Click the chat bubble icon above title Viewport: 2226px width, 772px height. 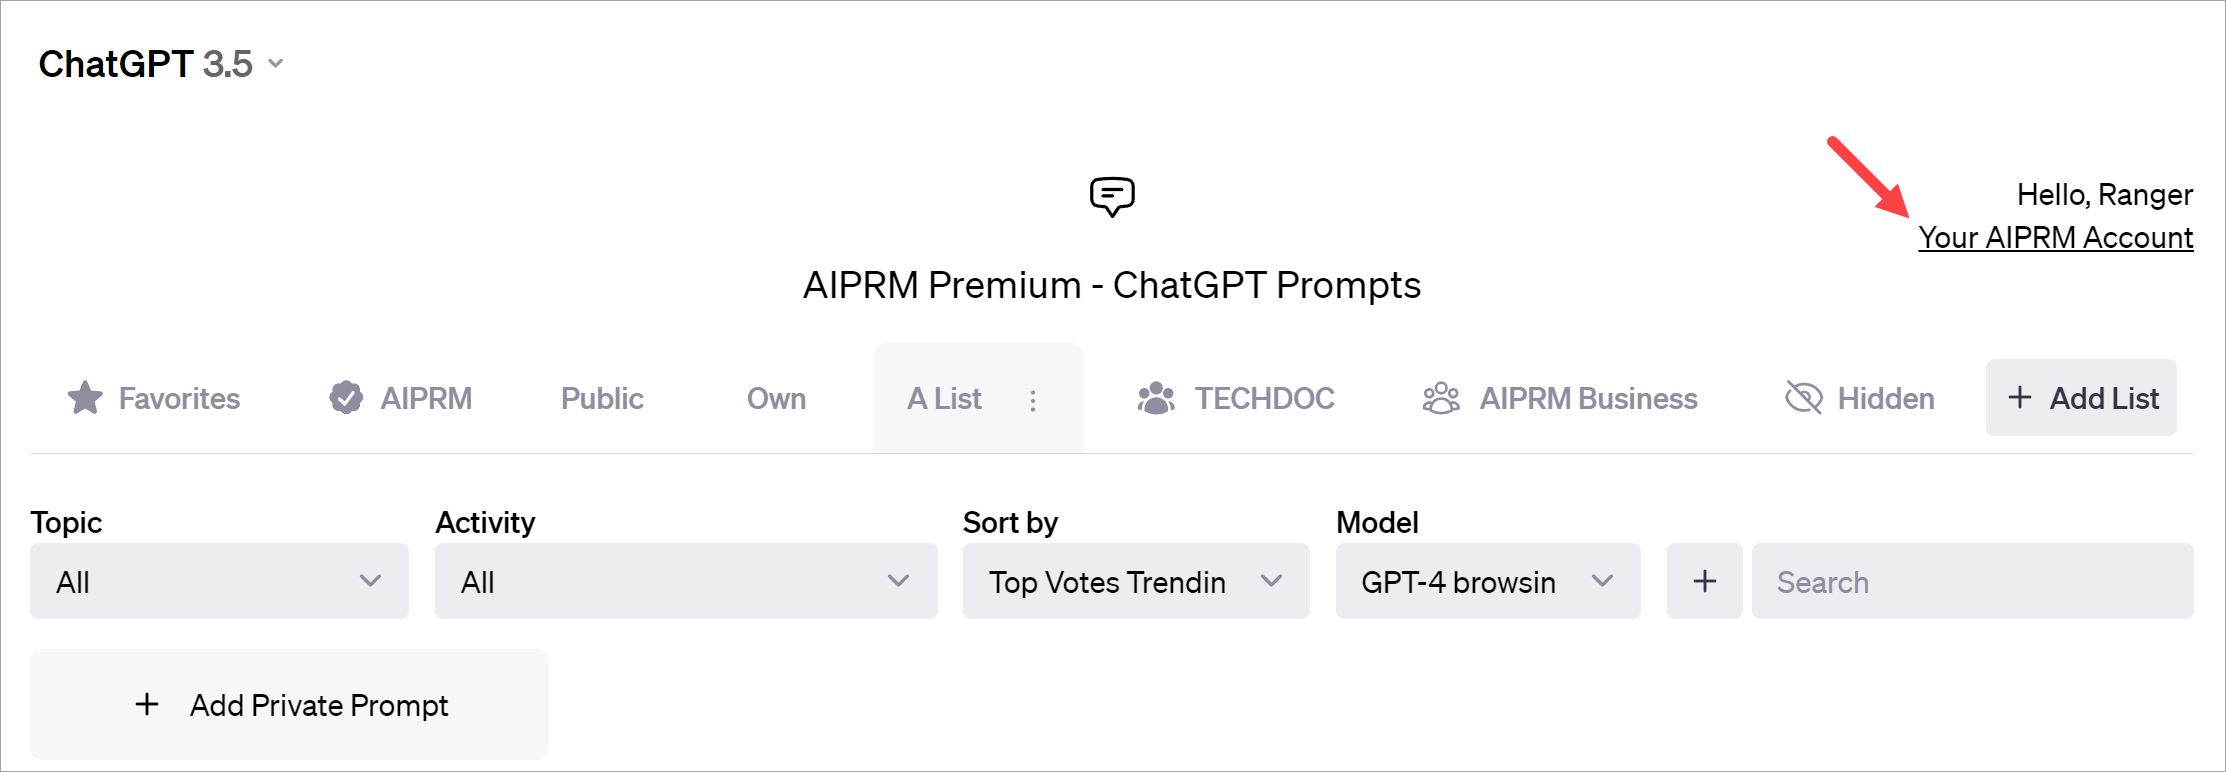1112,196
